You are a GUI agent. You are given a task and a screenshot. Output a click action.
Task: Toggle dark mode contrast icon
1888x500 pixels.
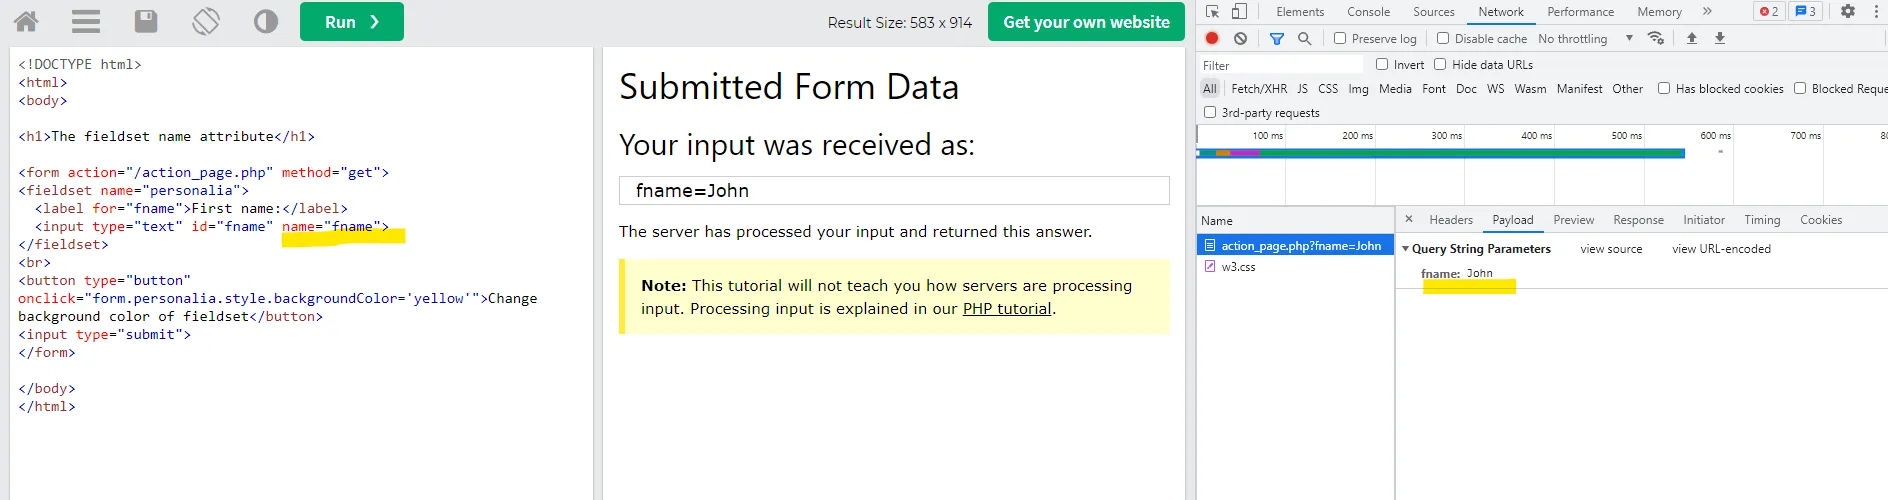[266, 21]
